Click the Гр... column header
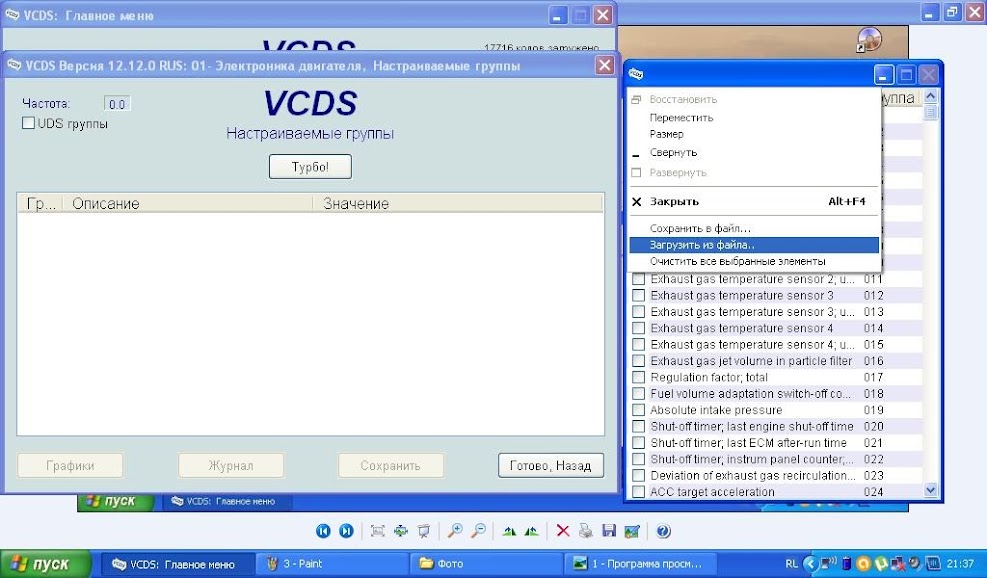The image size is (987, 578). click(x=40, y=203)
